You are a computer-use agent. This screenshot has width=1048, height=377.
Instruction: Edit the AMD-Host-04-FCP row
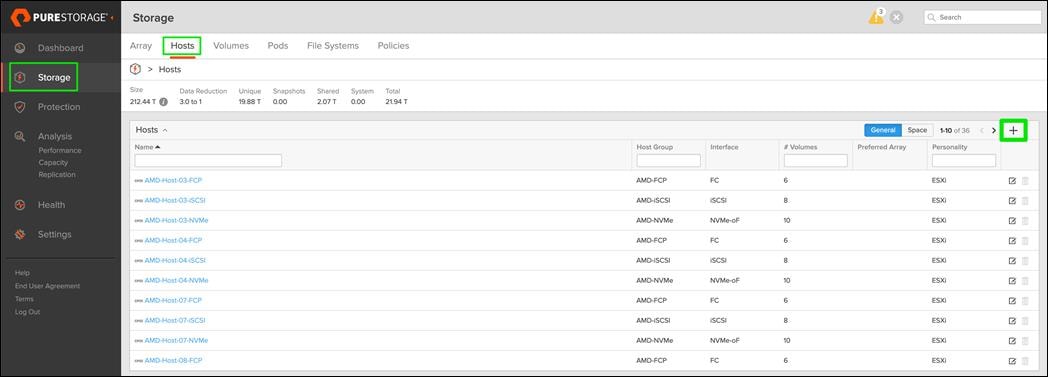pyautogui.click(x=1012, y=241)
